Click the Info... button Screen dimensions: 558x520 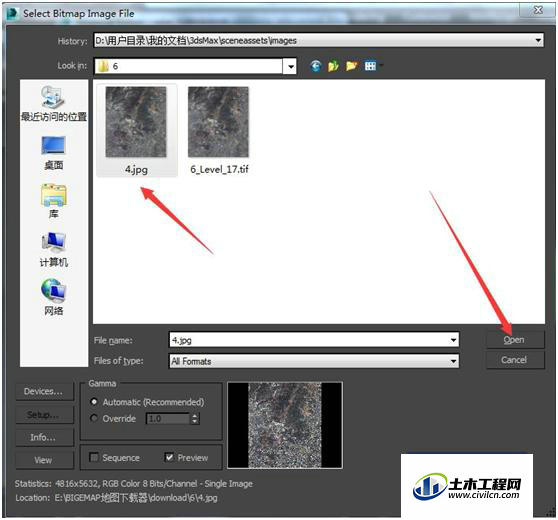(x=44, y=437)
